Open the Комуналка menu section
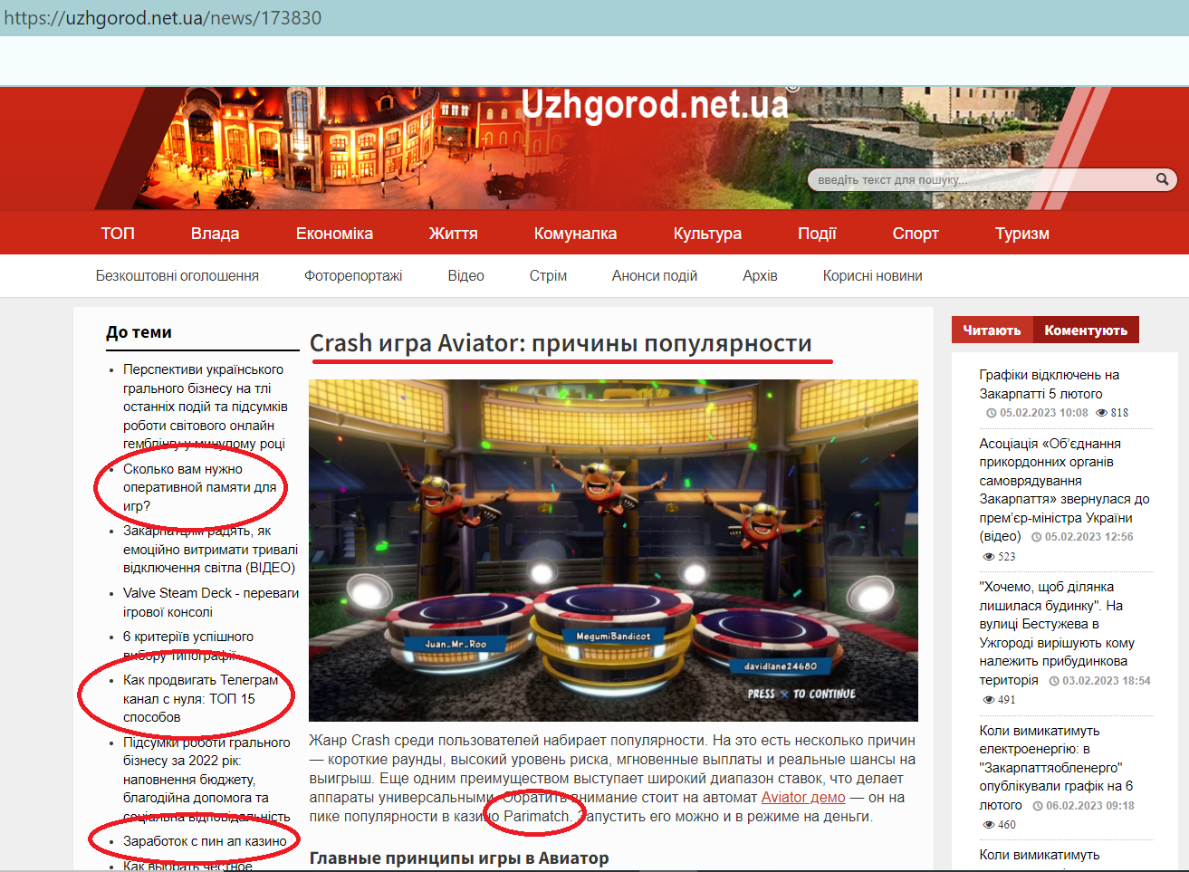This screenshot has height=872, width=1189. tap(576, 234)
